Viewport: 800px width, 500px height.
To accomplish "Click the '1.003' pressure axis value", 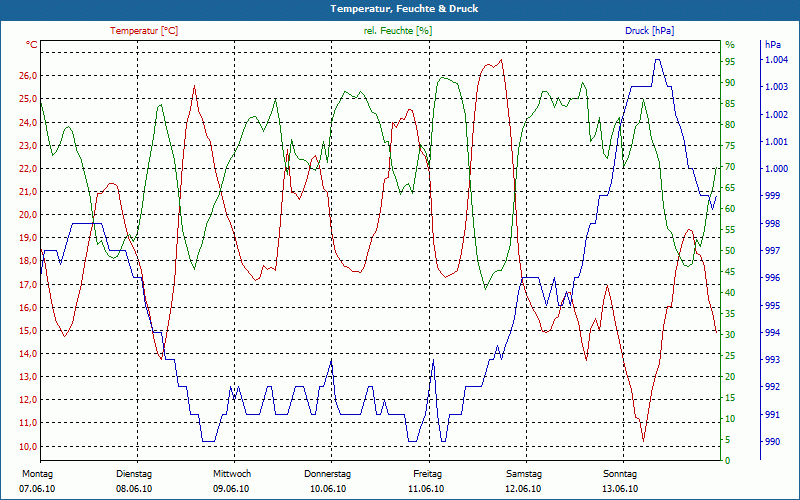I will point(776,87).
